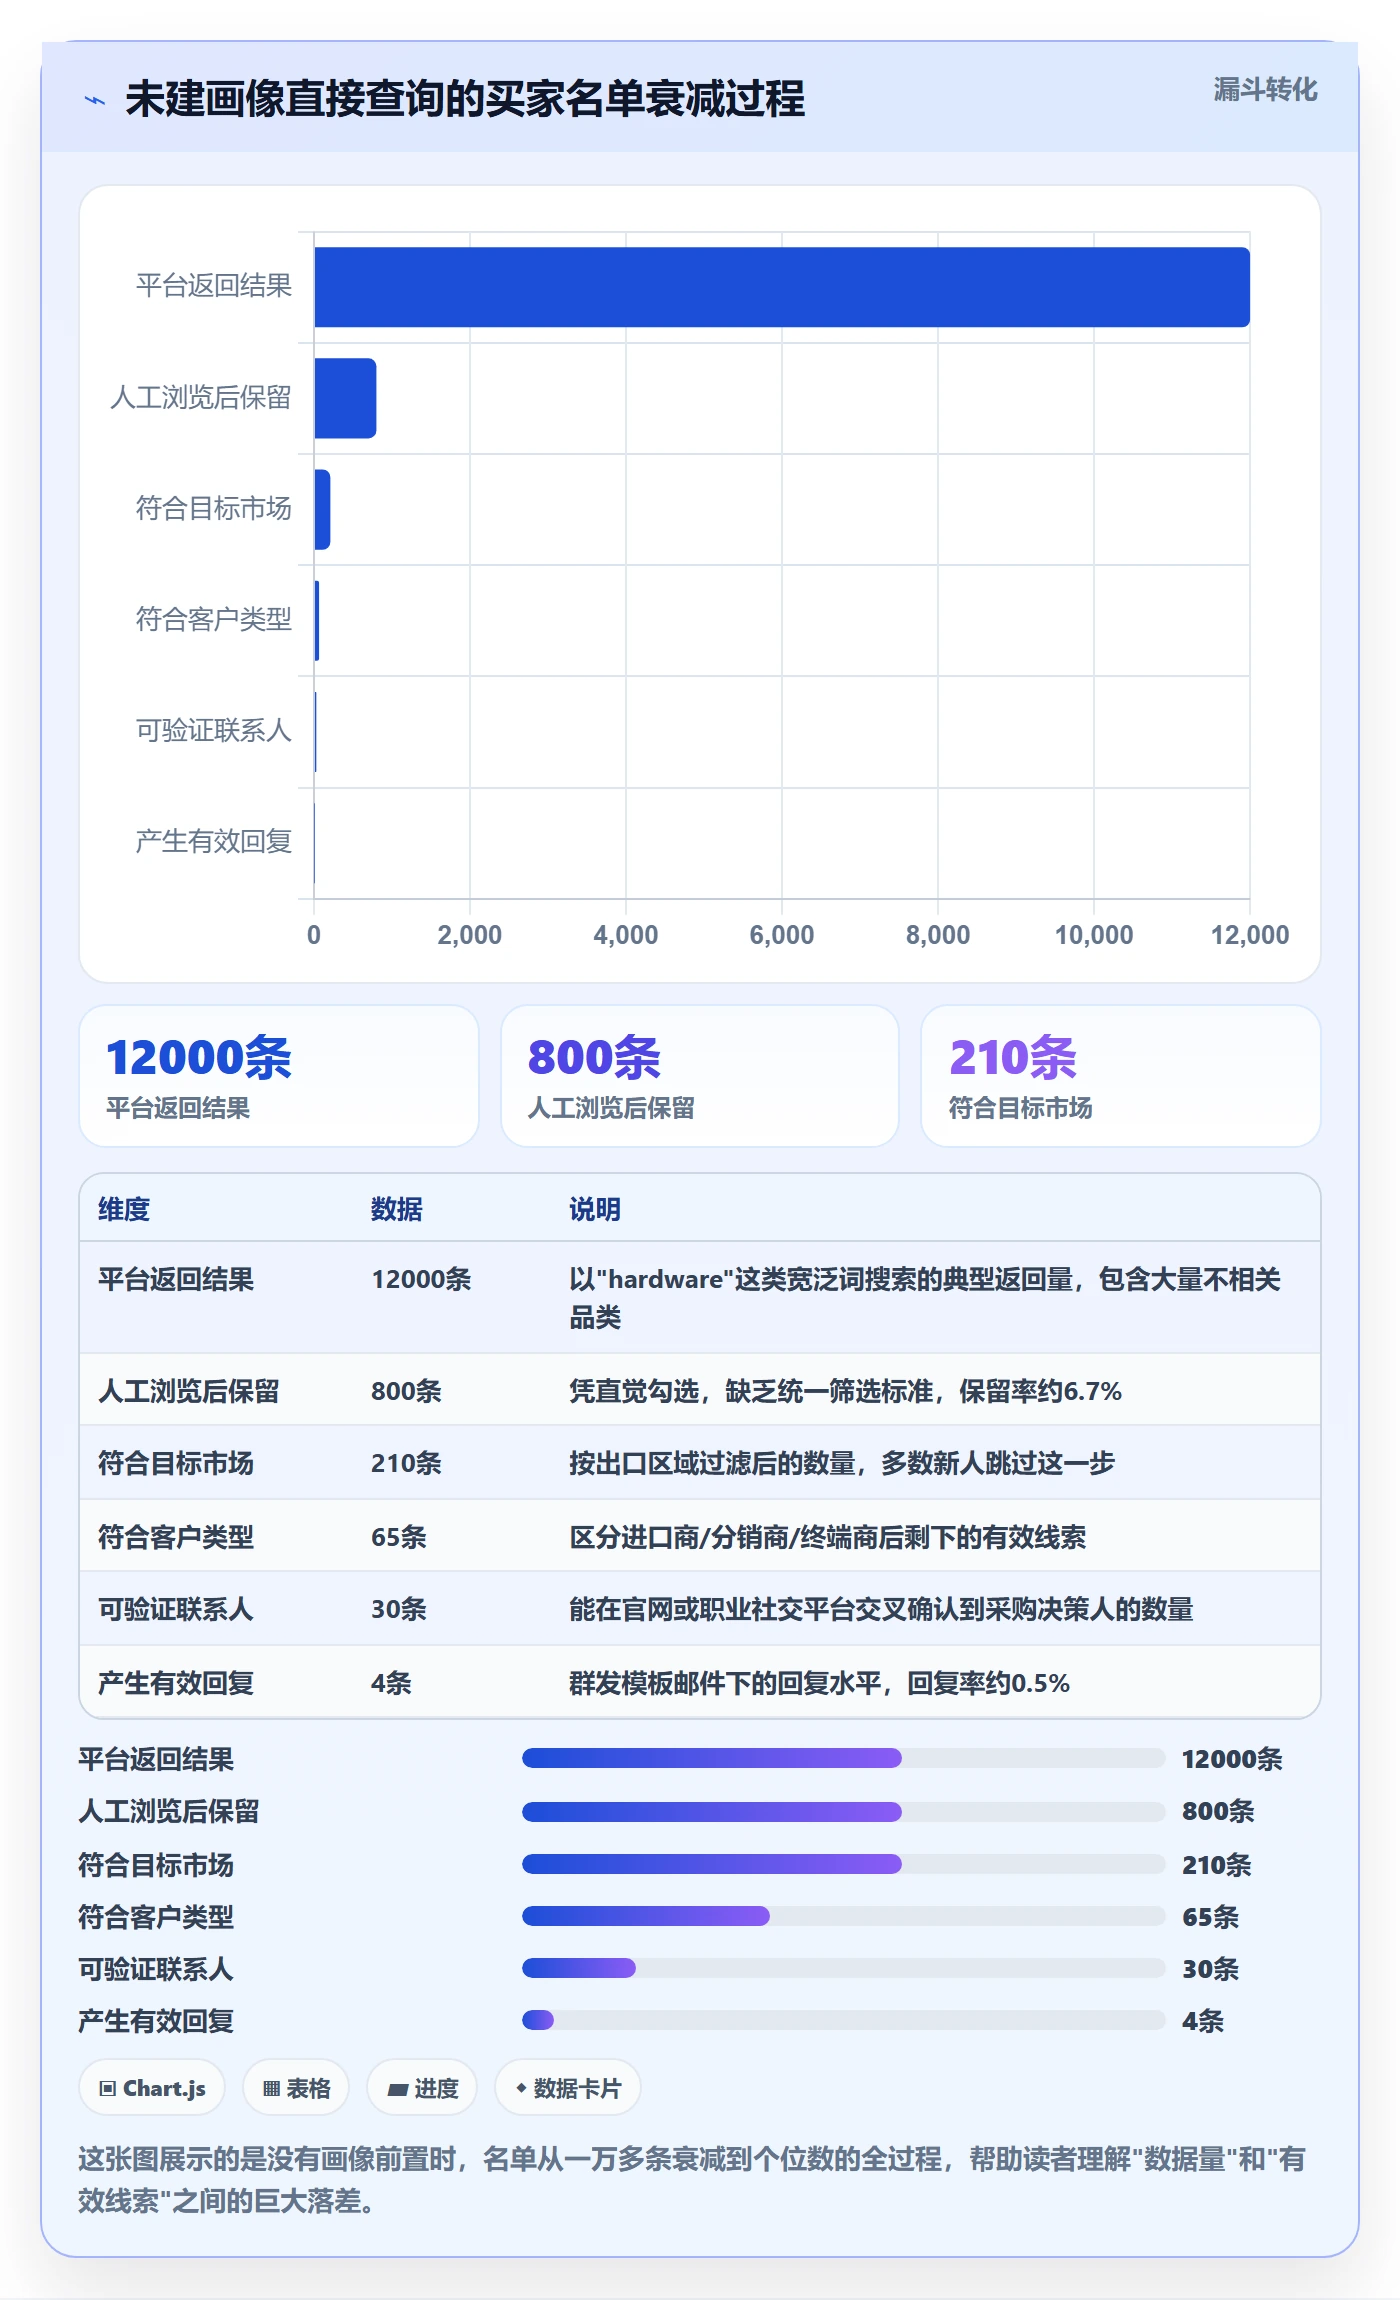Open the 12000条 stat card
The height and width of the screenshot is (2300, 1400).
(x=279, y=1076)
